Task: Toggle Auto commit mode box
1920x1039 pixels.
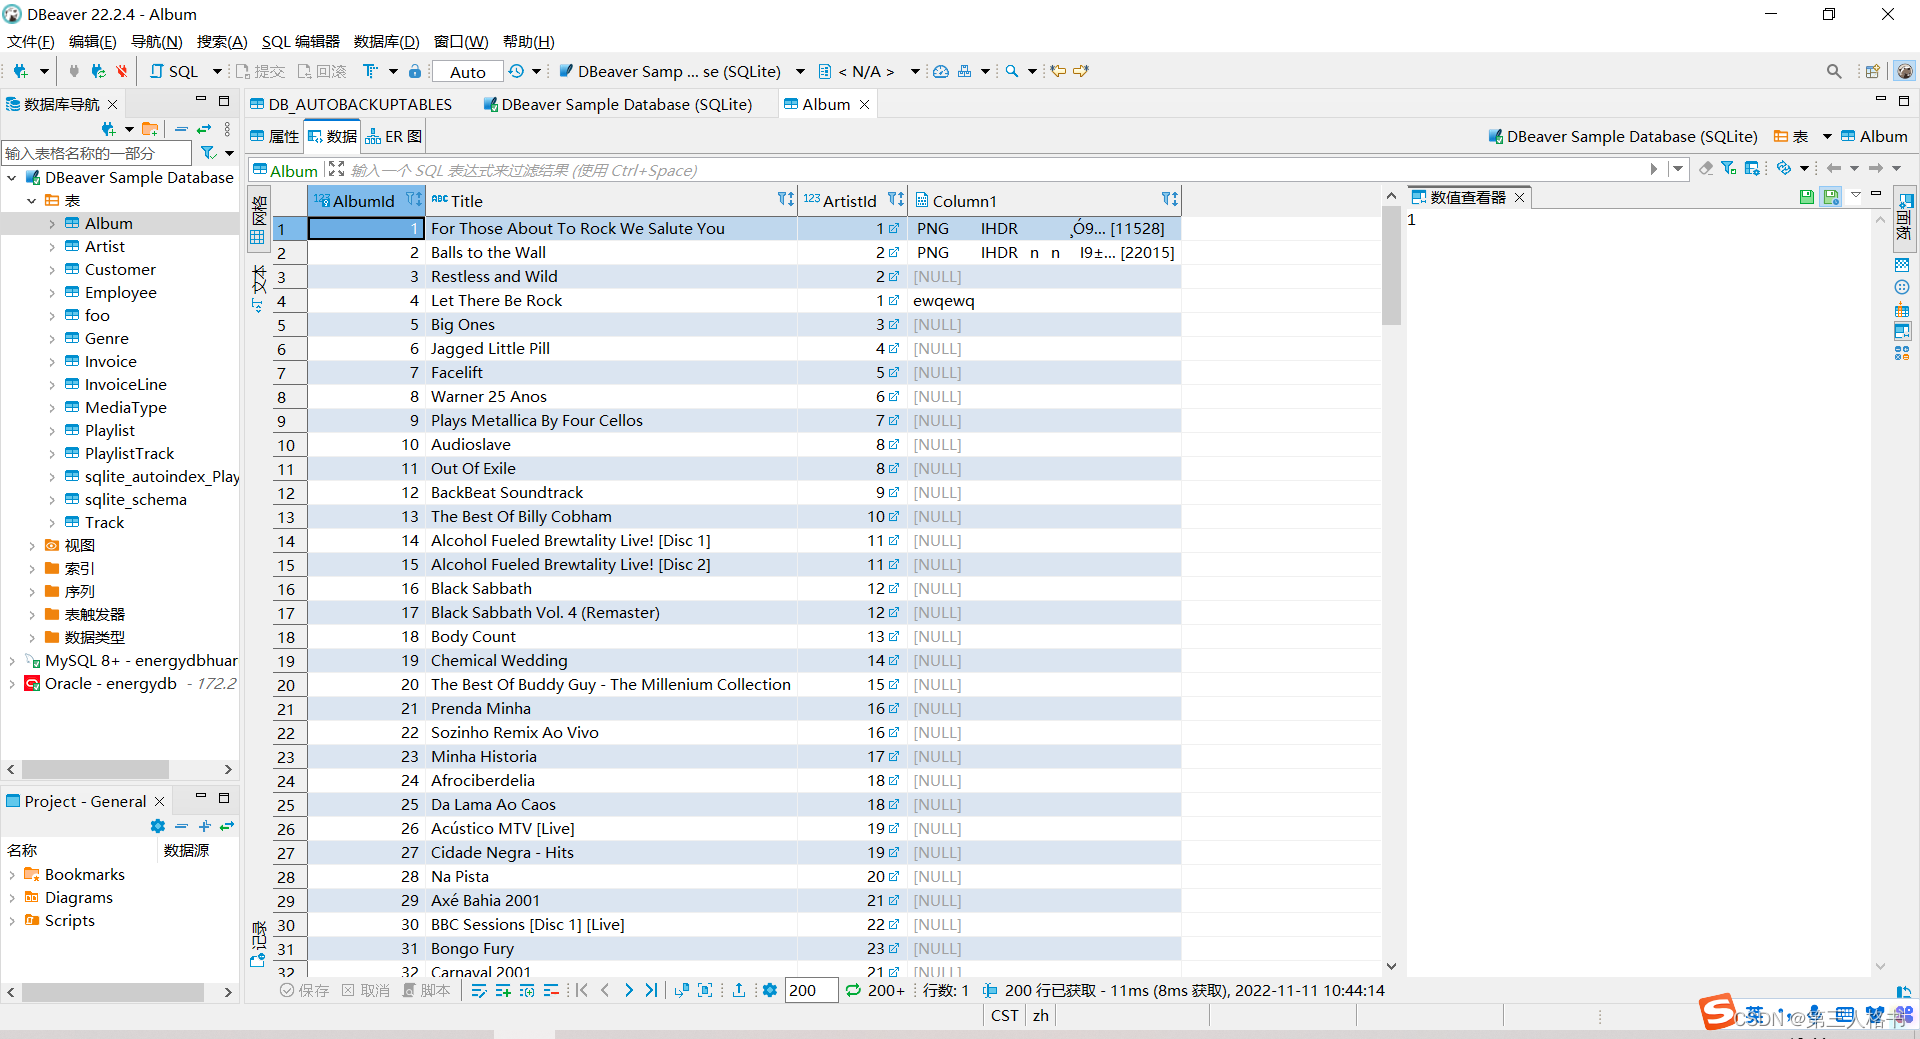Action: tap(468, 72)
